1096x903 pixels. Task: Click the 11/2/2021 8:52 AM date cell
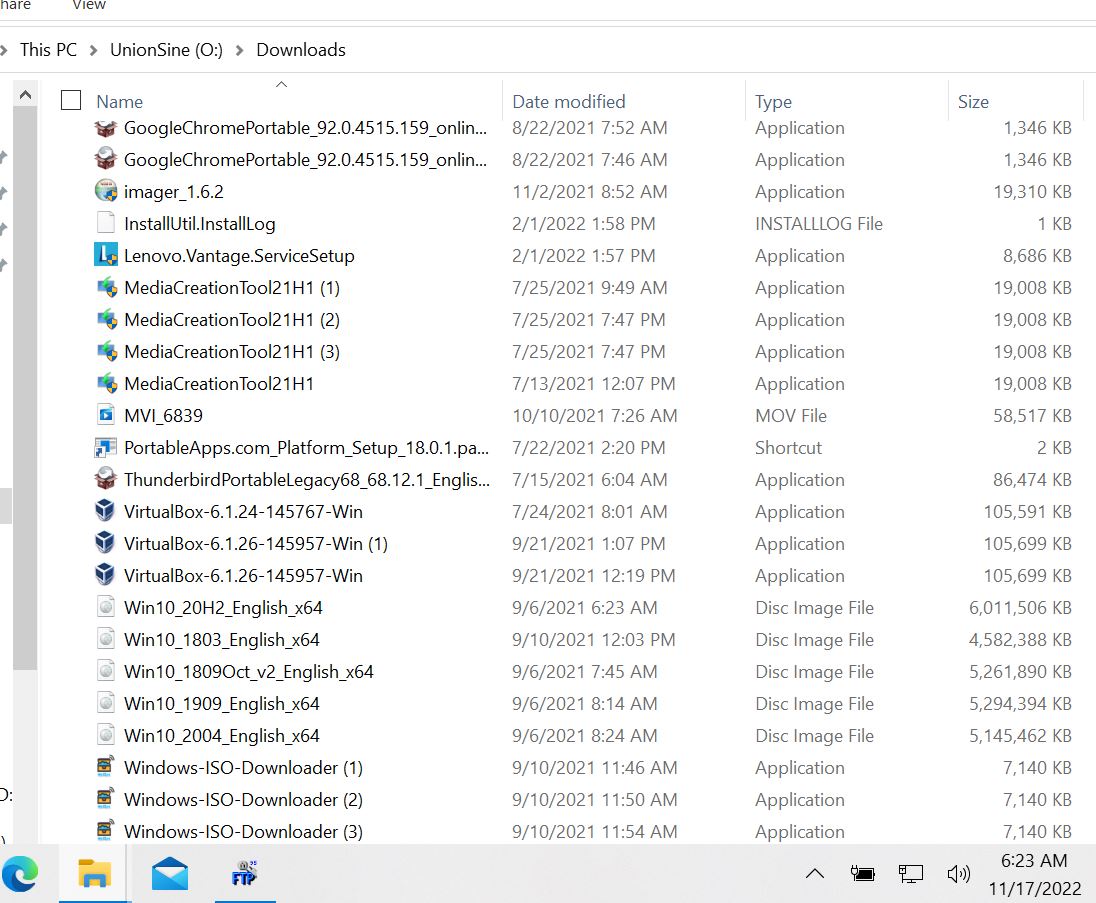(x=589, y=192)
